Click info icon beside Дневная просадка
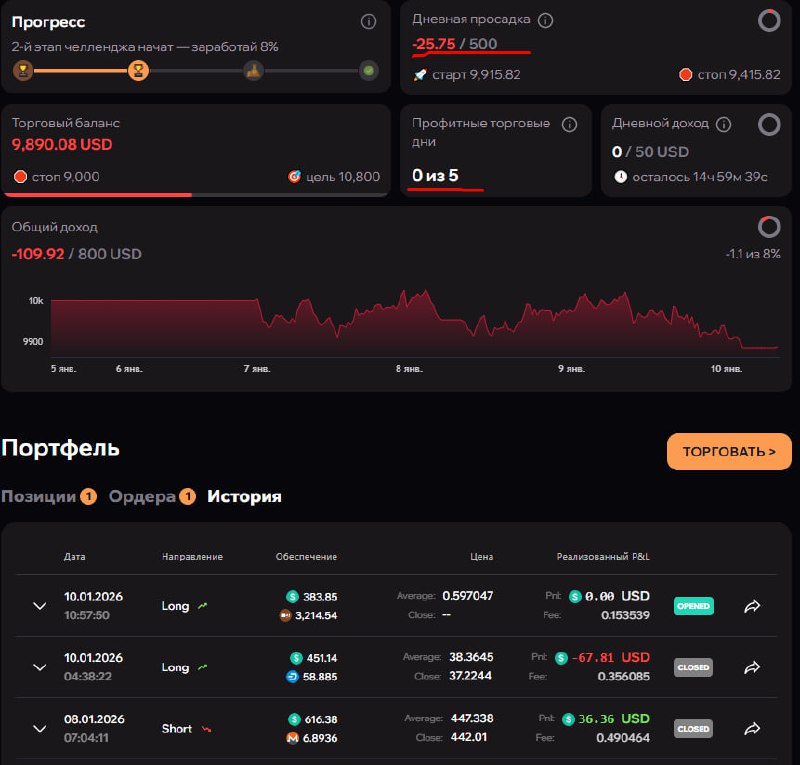800x765 pixels. click(x=545, y=20)
